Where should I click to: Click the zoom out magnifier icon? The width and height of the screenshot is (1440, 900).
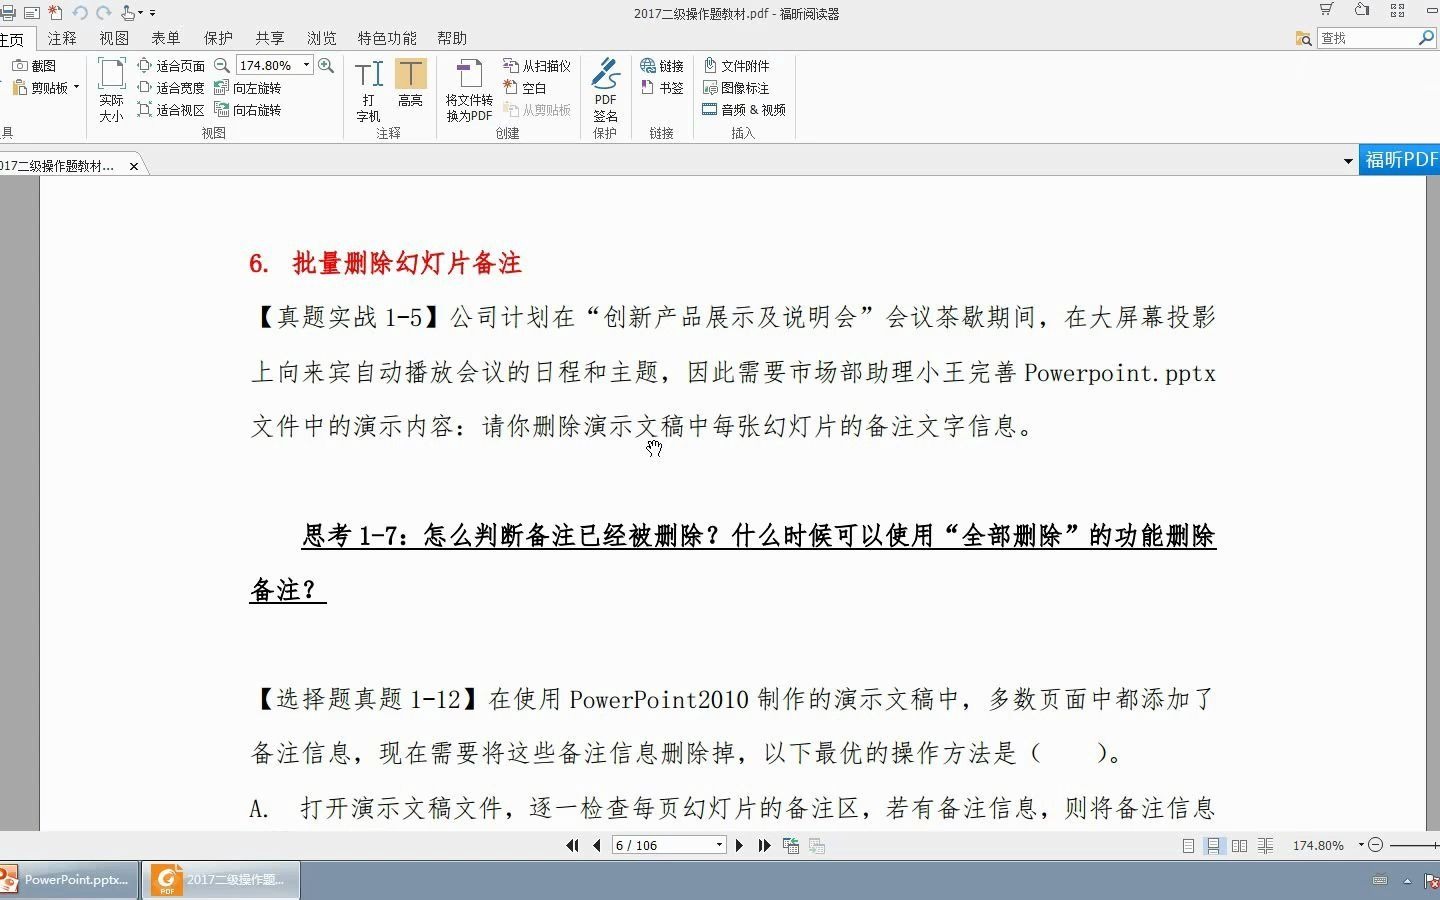click(222, 65)
